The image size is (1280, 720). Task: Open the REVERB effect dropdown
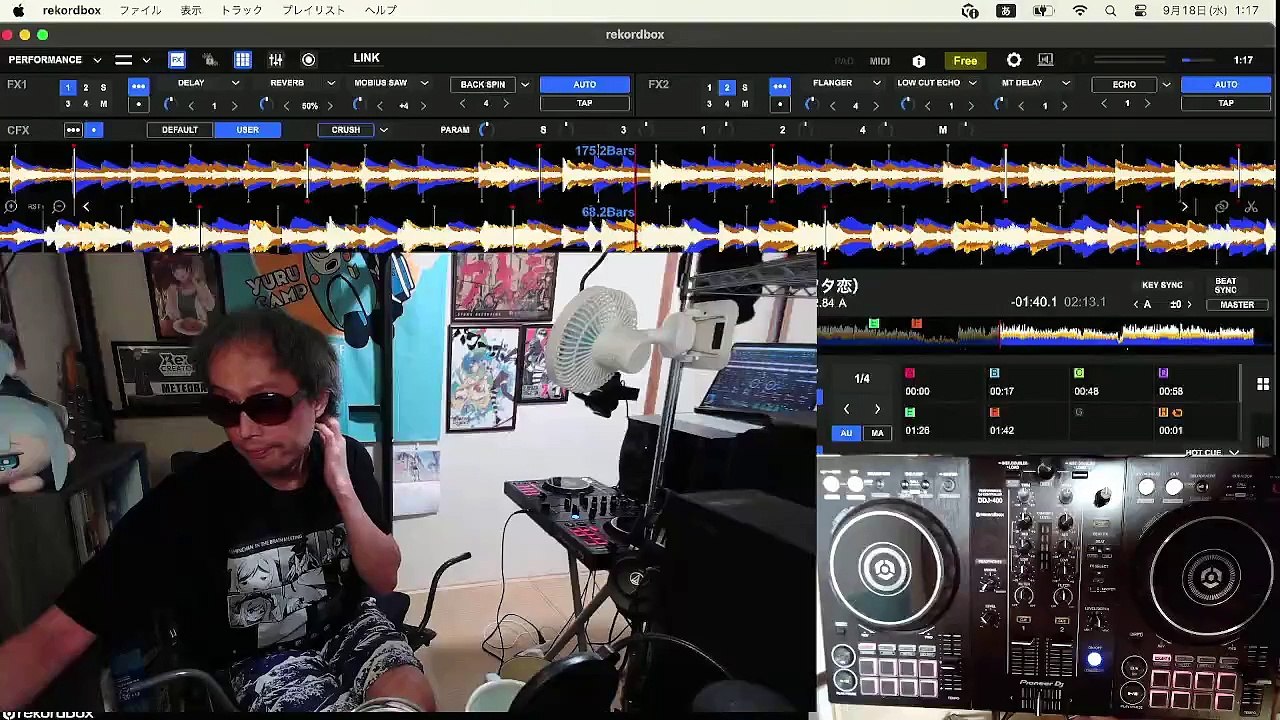[331, 84]
